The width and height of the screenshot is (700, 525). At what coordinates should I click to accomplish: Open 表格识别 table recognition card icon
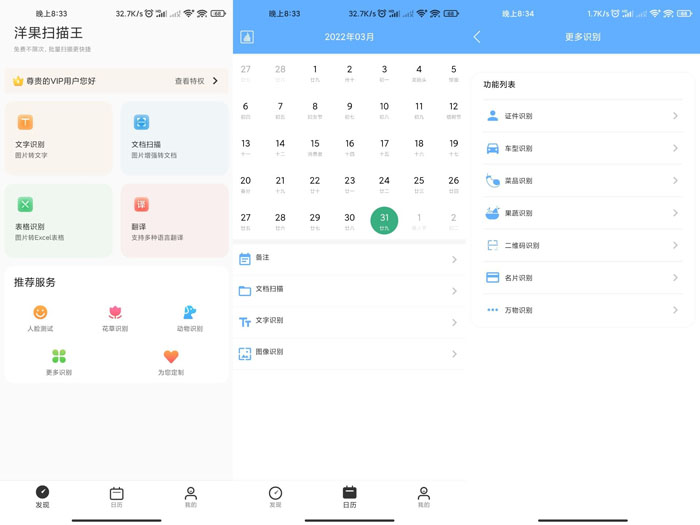click(25, 204)
